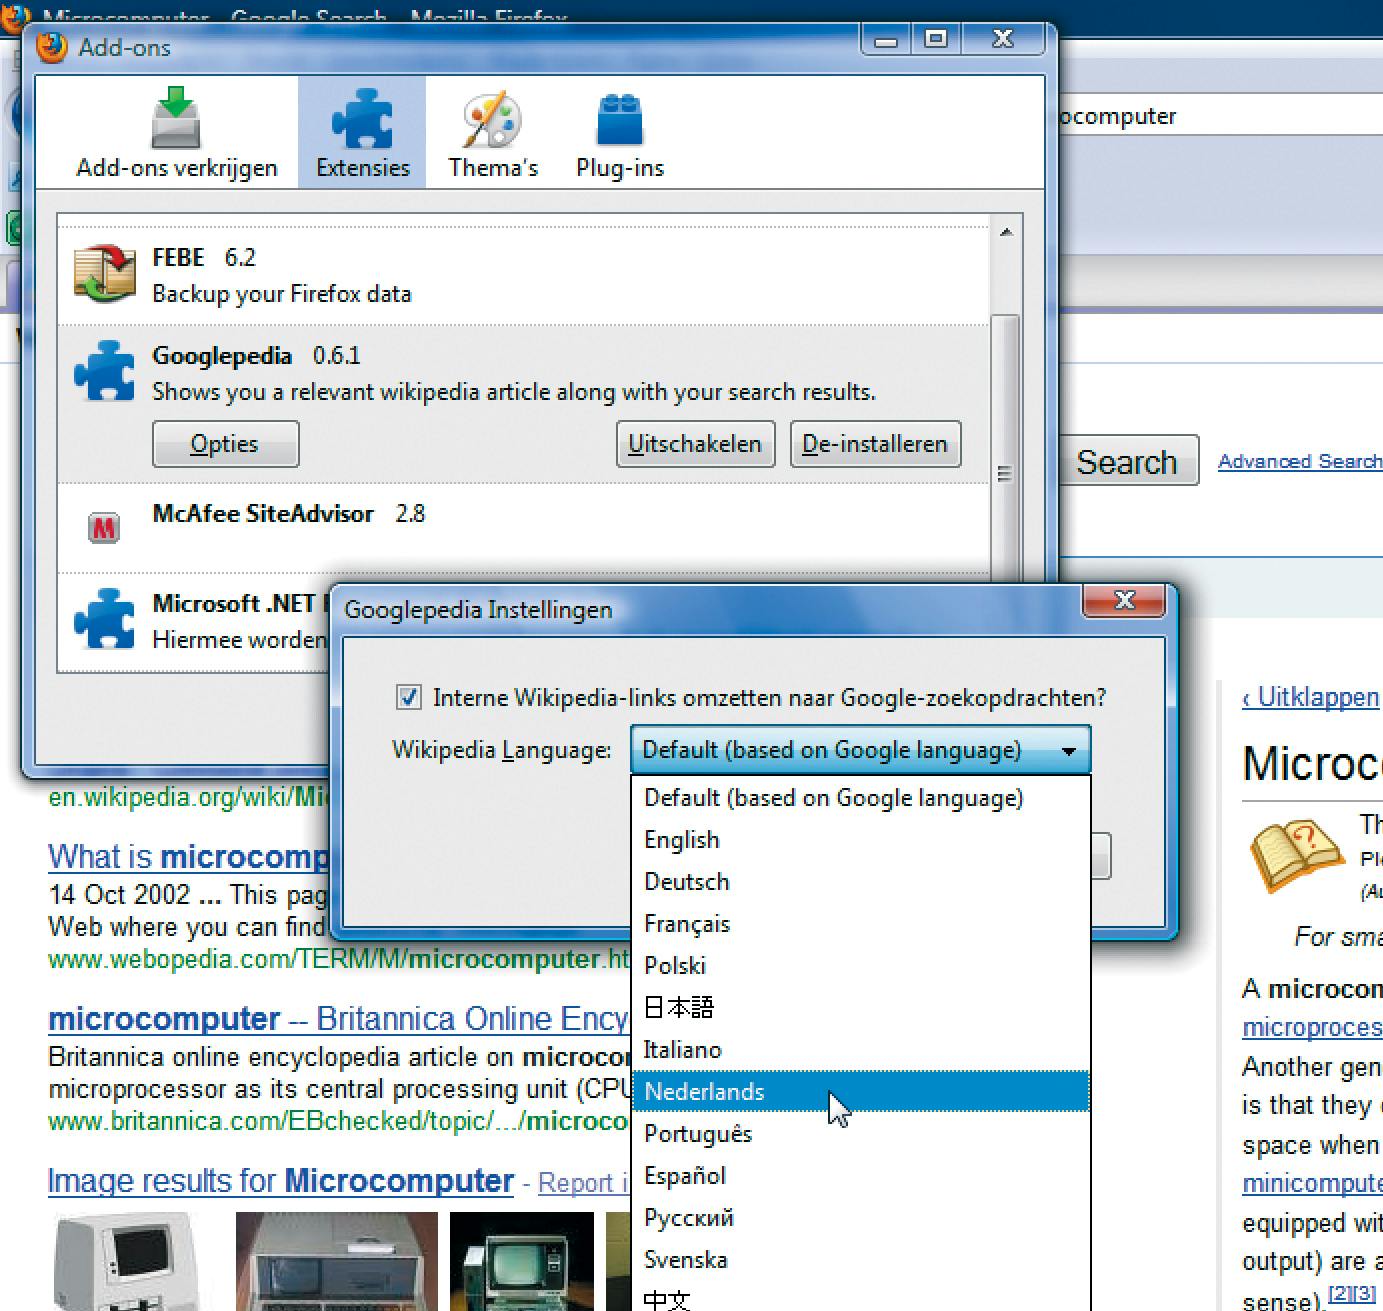Choose Deutsch from the language list
Screen dimensions: 1383x1311
point(860,882)
